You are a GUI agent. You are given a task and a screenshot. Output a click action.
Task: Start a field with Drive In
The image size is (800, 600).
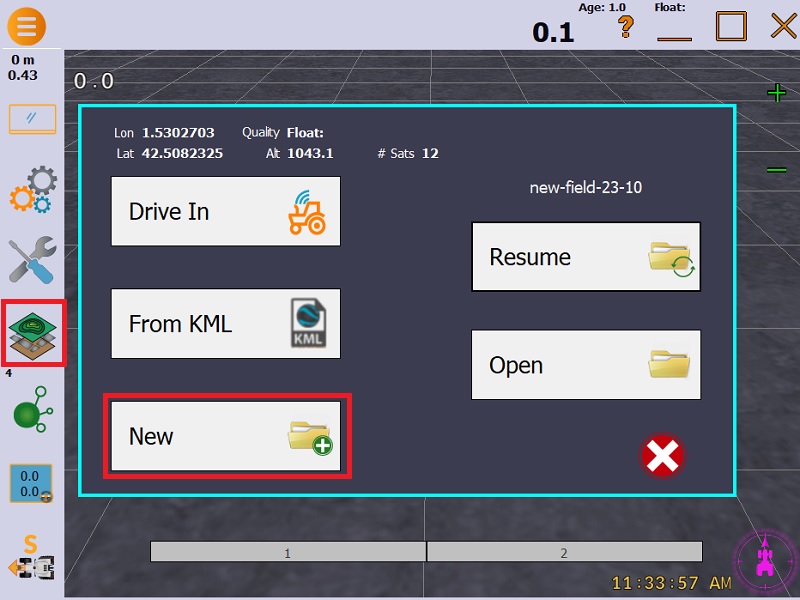[226, 212]
